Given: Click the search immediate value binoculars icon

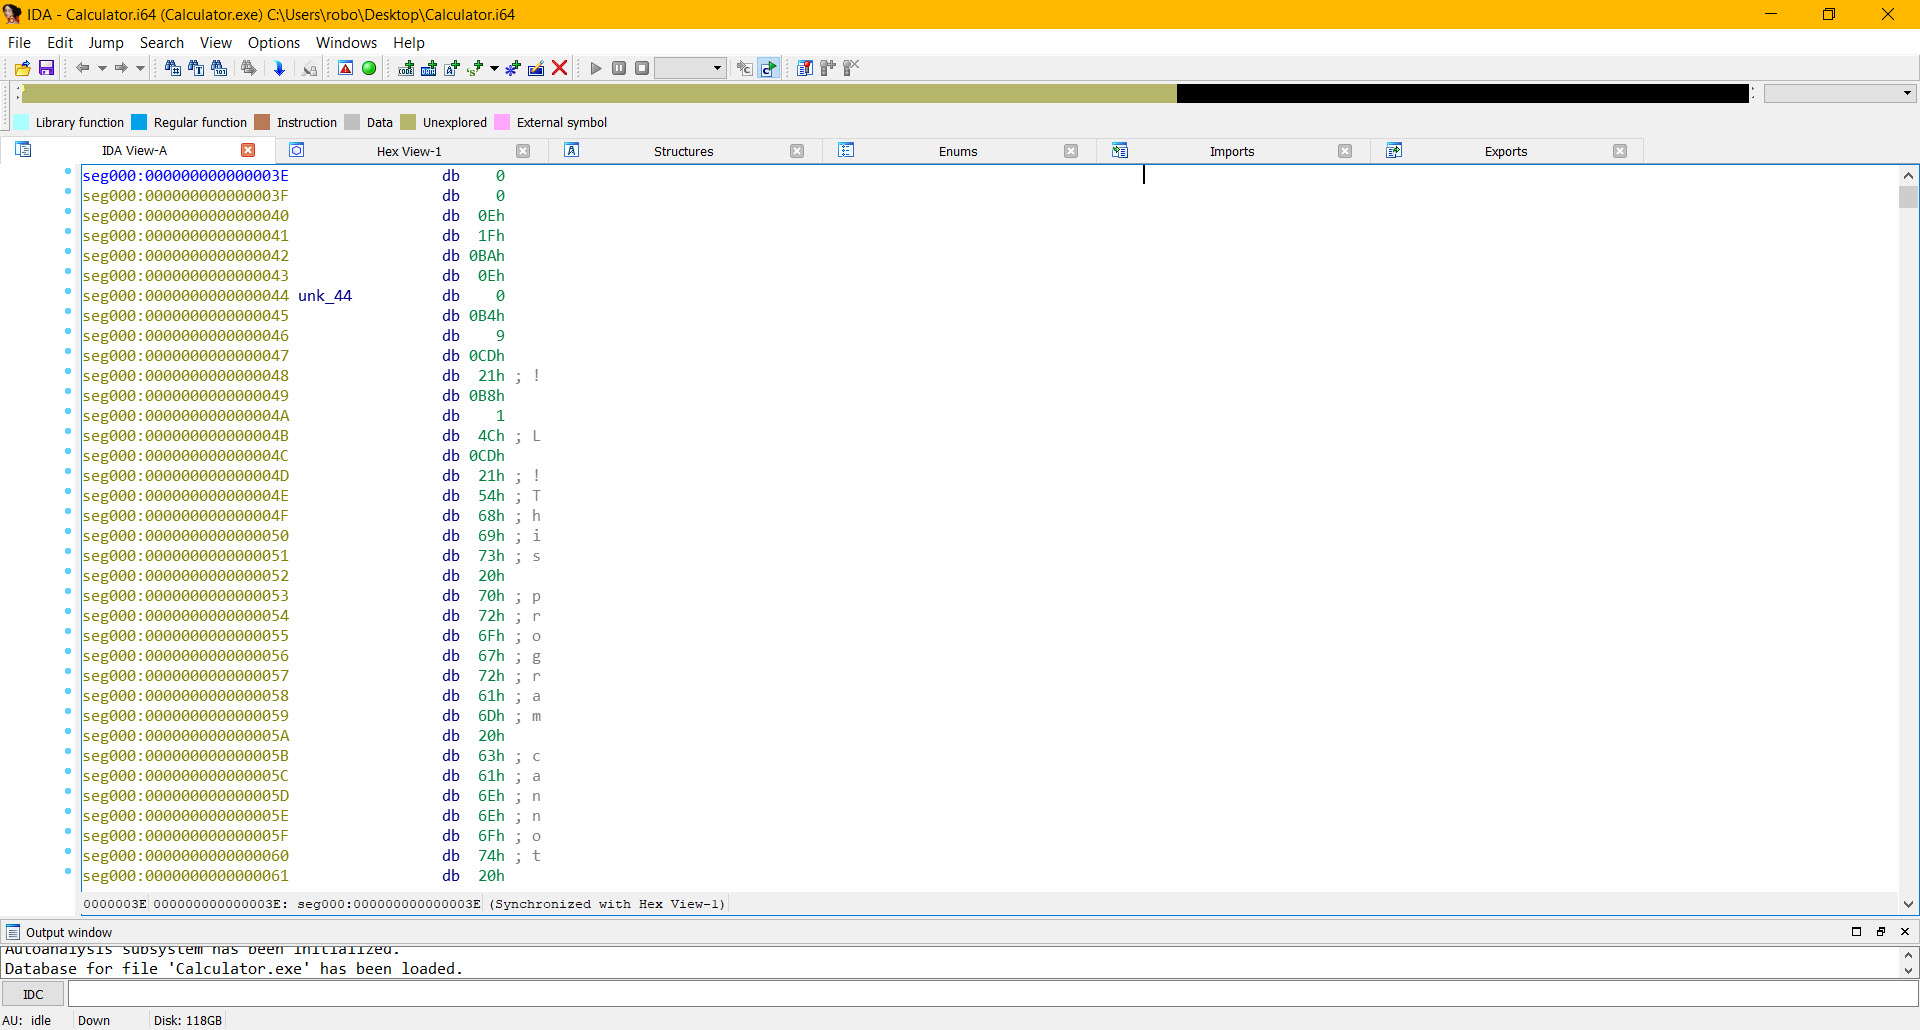Looking at the screenshot, I should click(x=172, y=68).
